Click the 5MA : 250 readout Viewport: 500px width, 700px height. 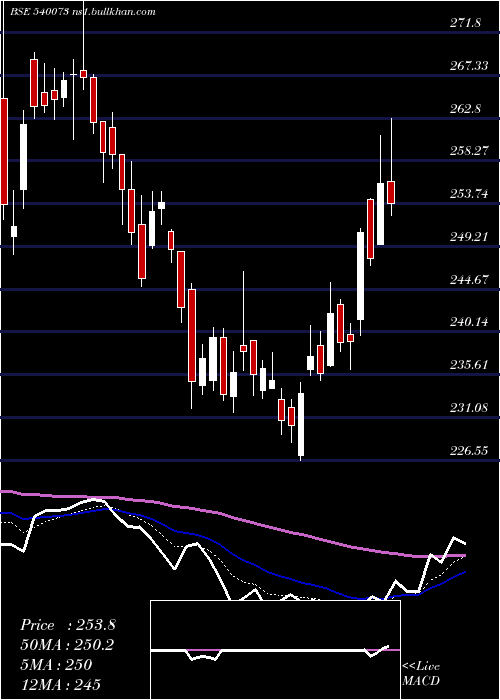pyautogui.click(x=56, y=665)
